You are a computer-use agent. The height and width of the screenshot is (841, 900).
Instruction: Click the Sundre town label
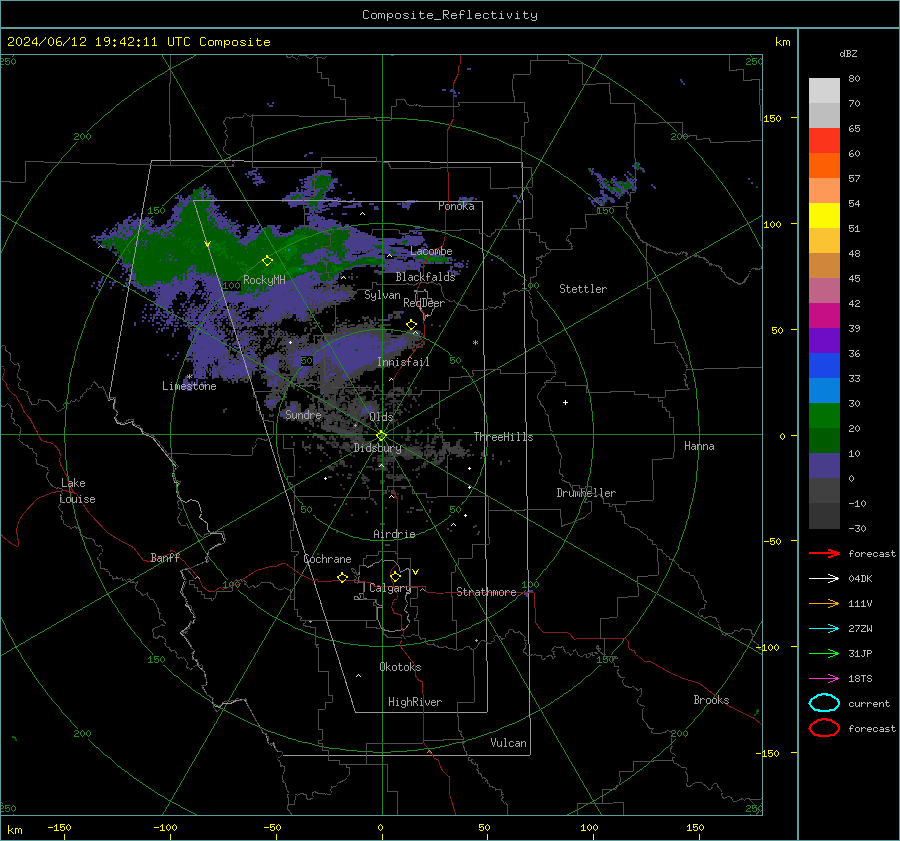click(303, 415)
